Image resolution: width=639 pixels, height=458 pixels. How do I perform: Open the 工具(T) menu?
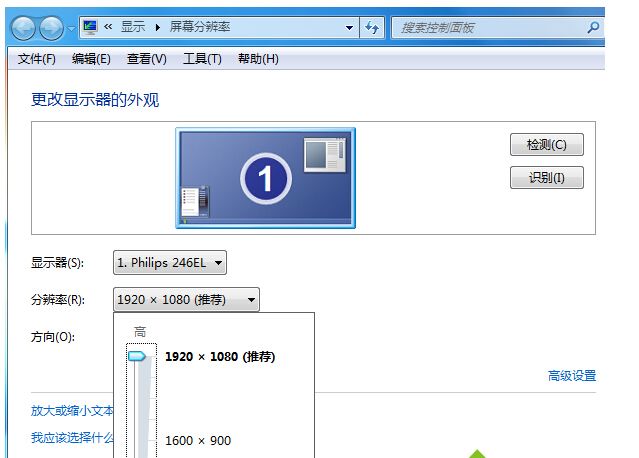(202, 59)
